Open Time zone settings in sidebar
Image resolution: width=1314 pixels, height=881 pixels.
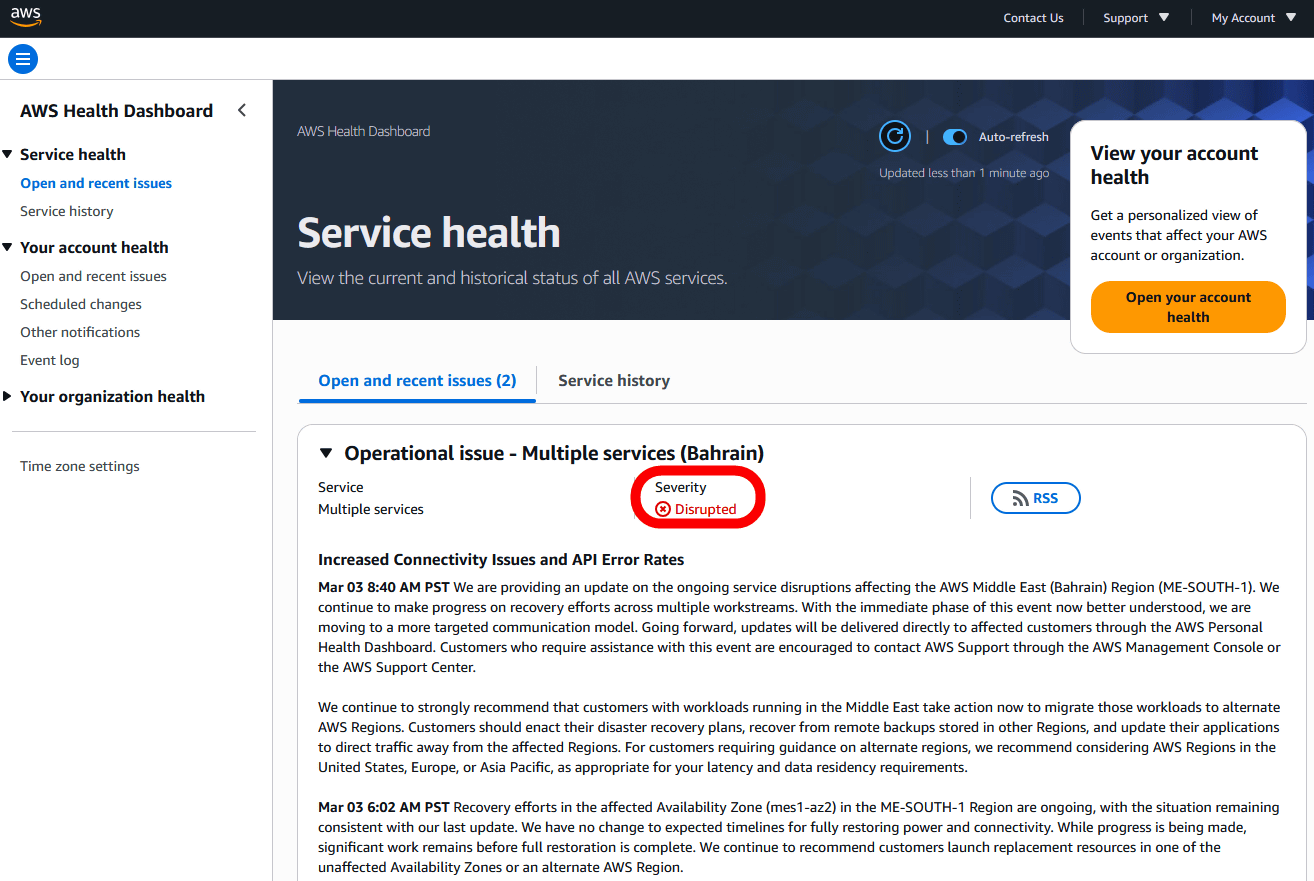point(80,467)
